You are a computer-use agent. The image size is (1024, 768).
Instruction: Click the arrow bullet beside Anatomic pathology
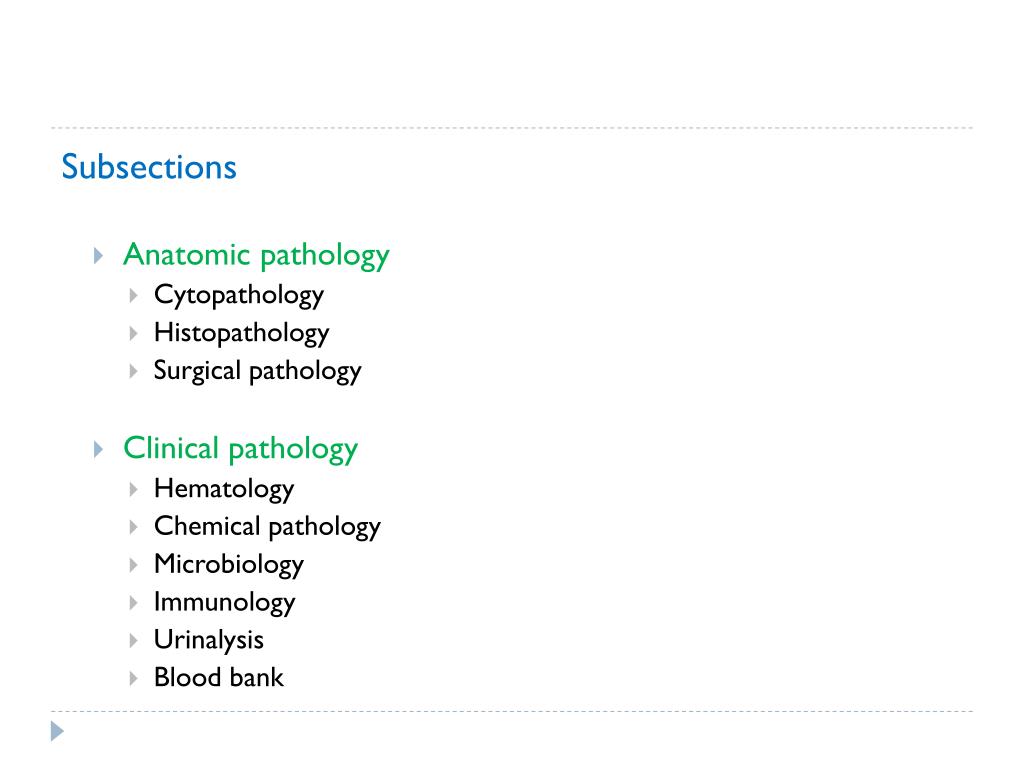pos(99,255)
